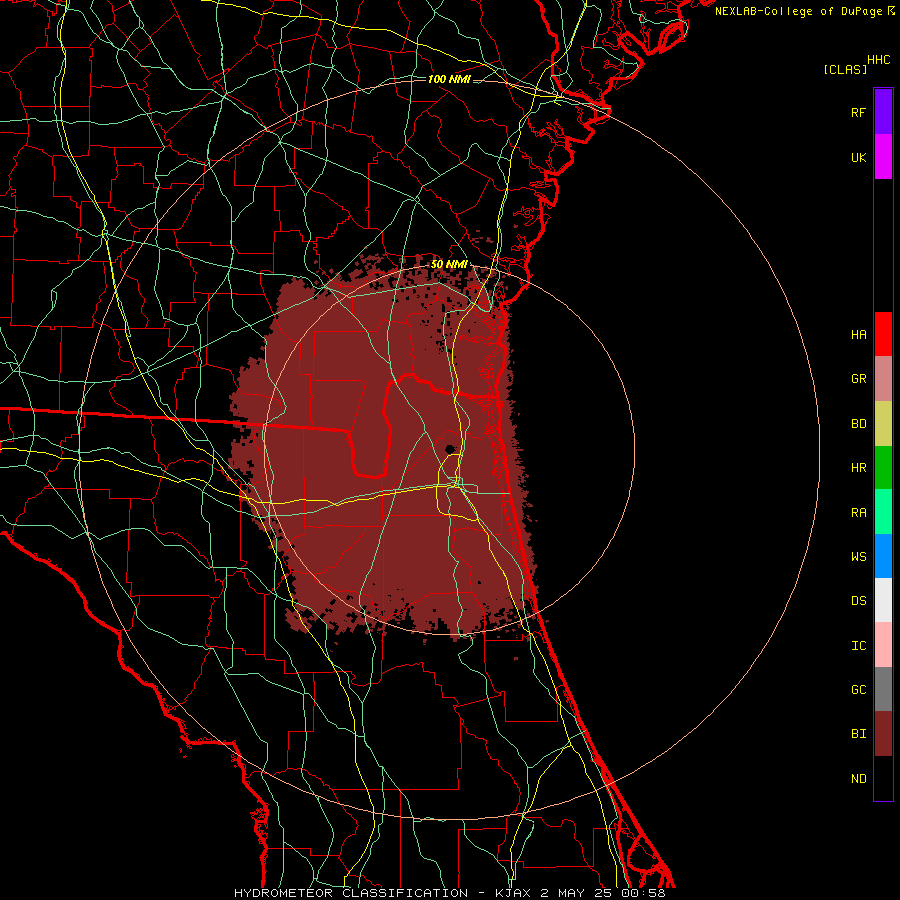The image size is (900, 900).
Task: Select the IC light-pink legend swatch
Action: click(x=883, y=645)
